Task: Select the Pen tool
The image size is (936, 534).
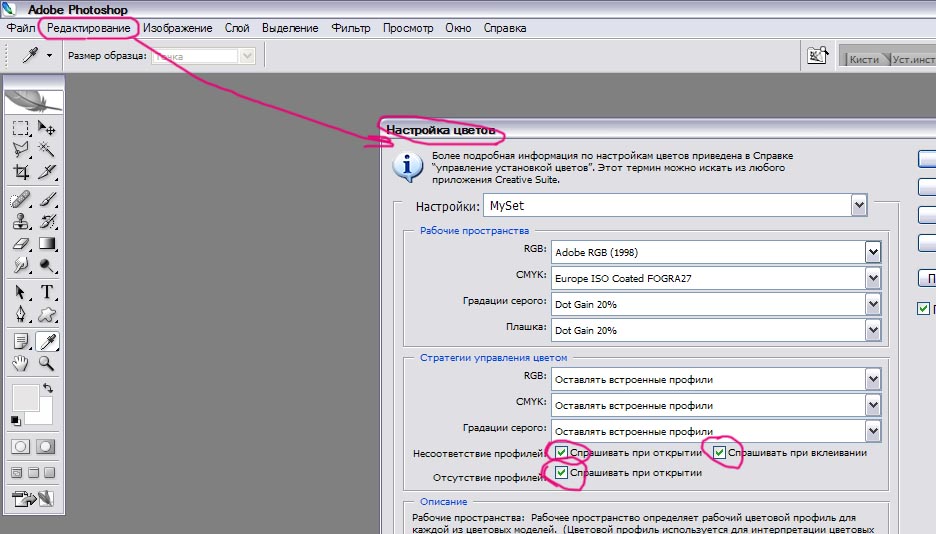Action: 20,314
